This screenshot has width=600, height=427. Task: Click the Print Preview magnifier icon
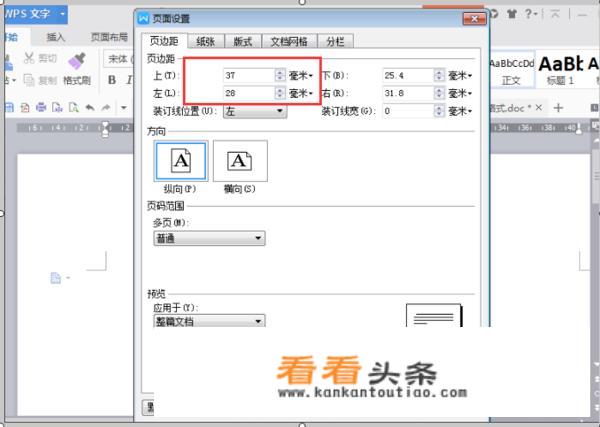(x=73, y=108)
